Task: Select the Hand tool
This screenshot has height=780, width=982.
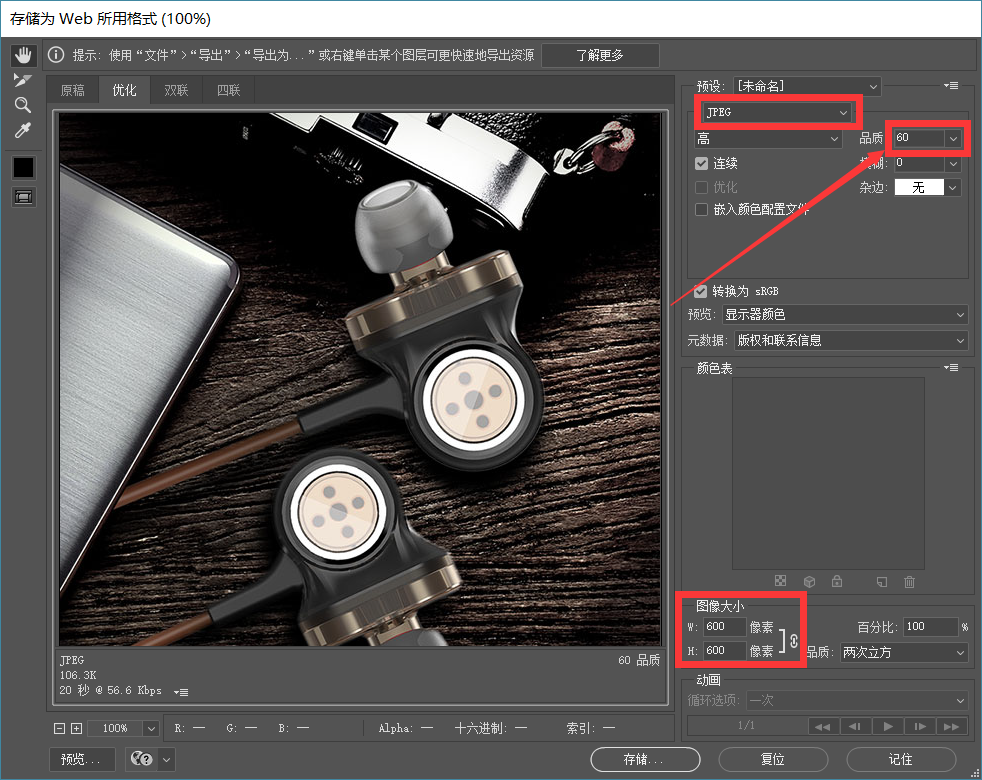Action: [23, 55]
